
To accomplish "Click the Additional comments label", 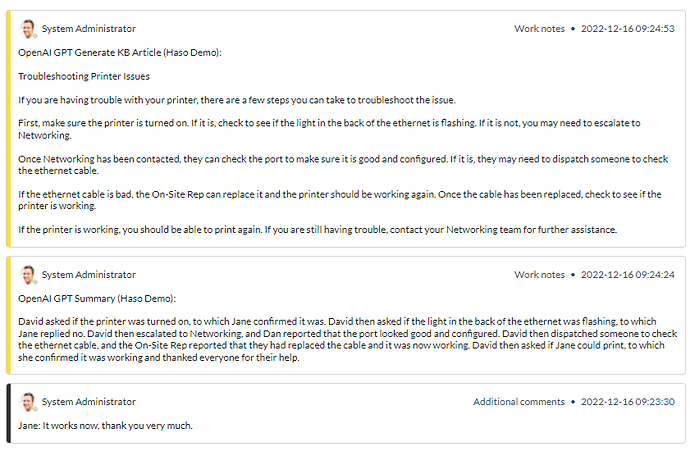I will 519,402.
